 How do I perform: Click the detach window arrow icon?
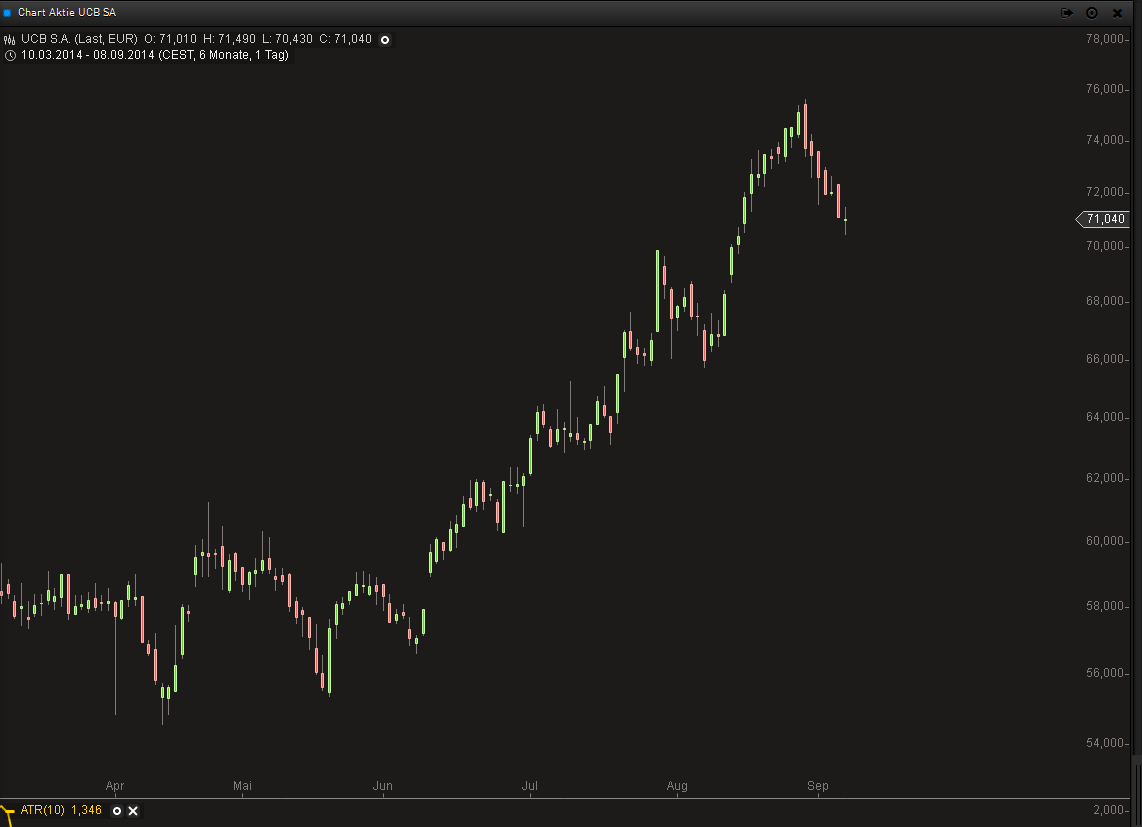[1067, 13]
